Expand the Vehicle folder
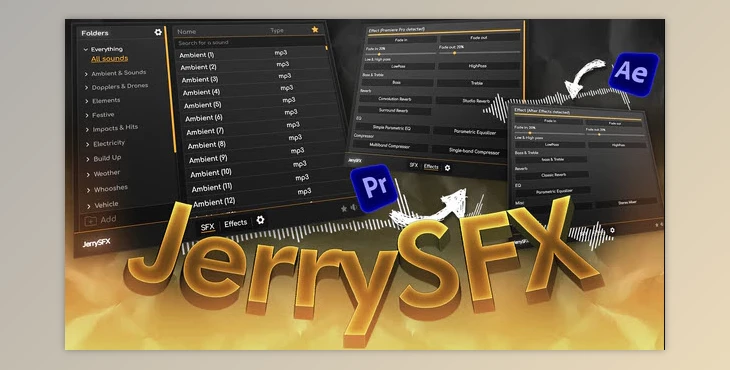 pyautogui.click(x=89, y=206)
